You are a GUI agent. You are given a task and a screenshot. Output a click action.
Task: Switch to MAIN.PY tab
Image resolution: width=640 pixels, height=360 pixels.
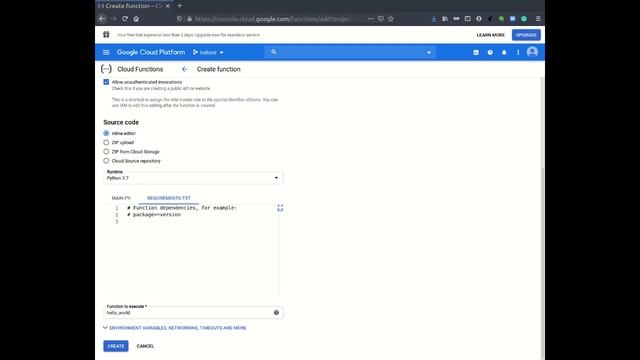tap(121, 198)
